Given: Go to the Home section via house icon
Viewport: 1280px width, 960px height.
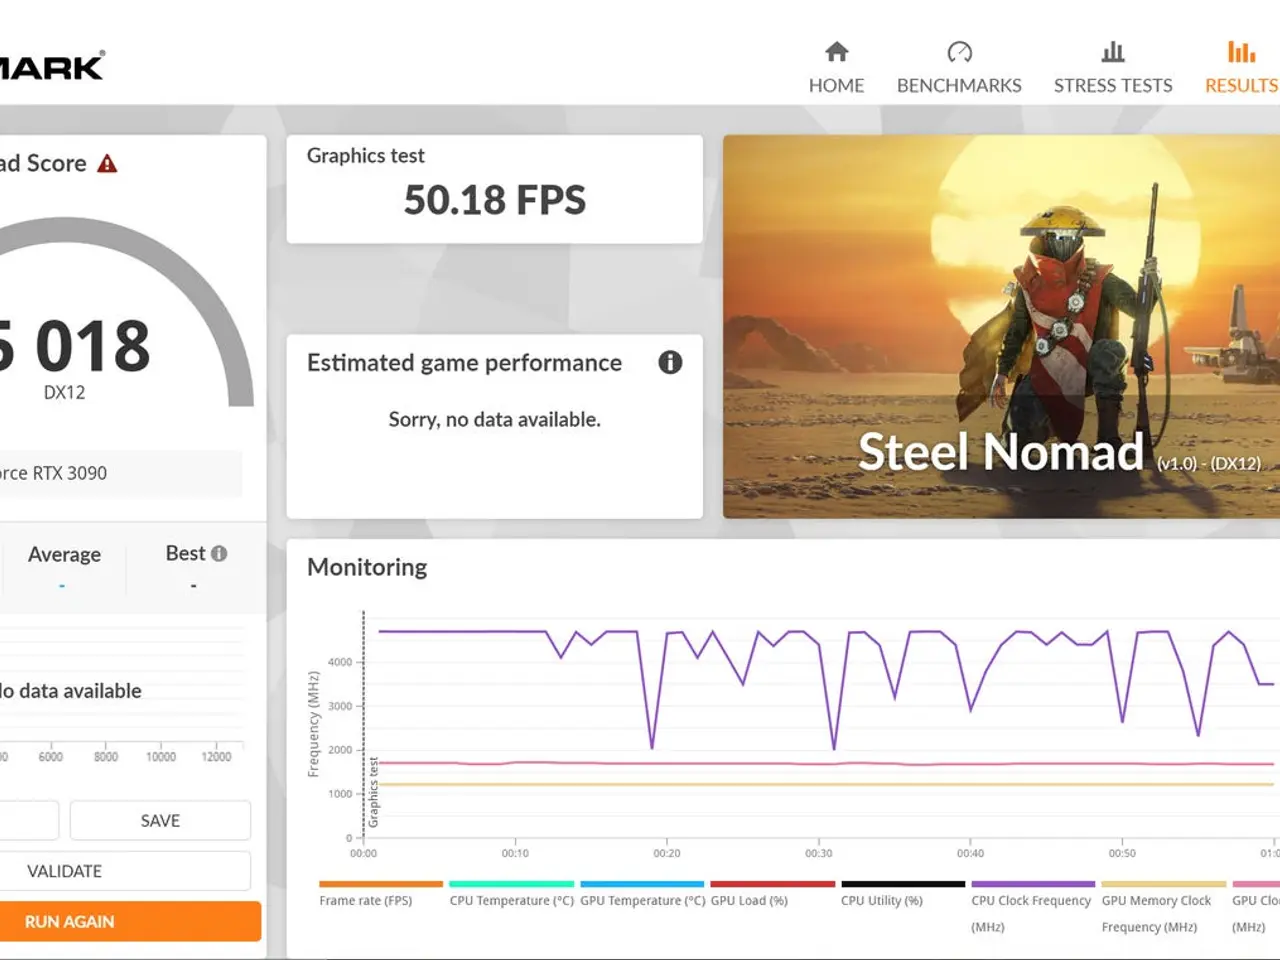Looking at the screenshot, I should coord(837,52).
